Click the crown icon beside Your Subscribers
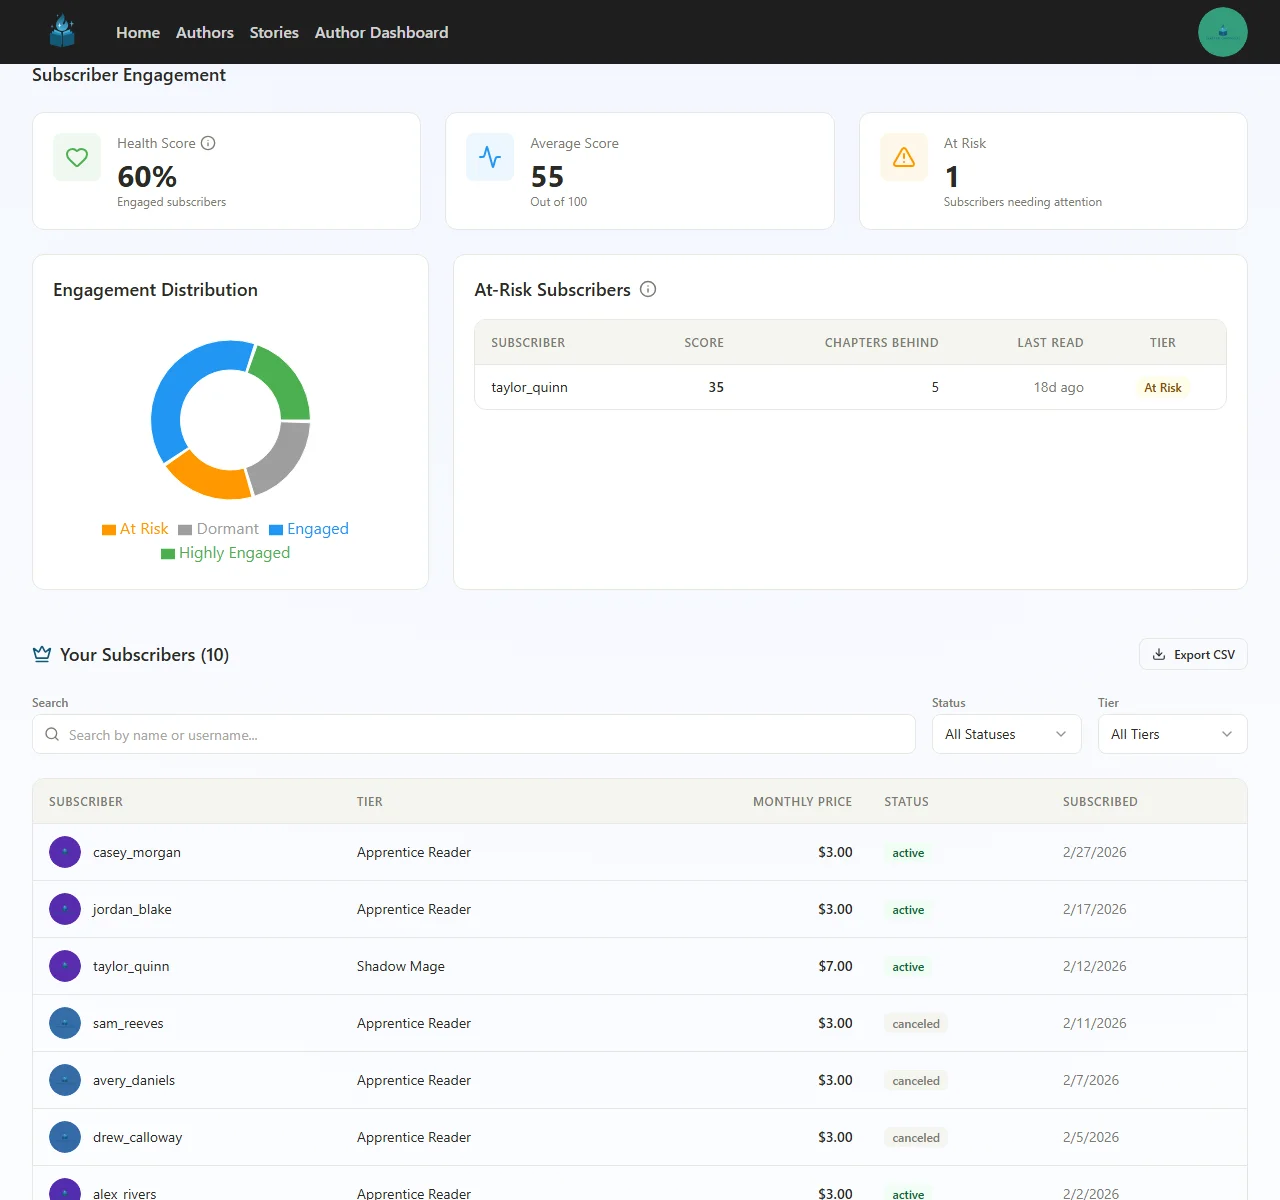The height and width of the screenshot is (1200, 1280). 41,654
